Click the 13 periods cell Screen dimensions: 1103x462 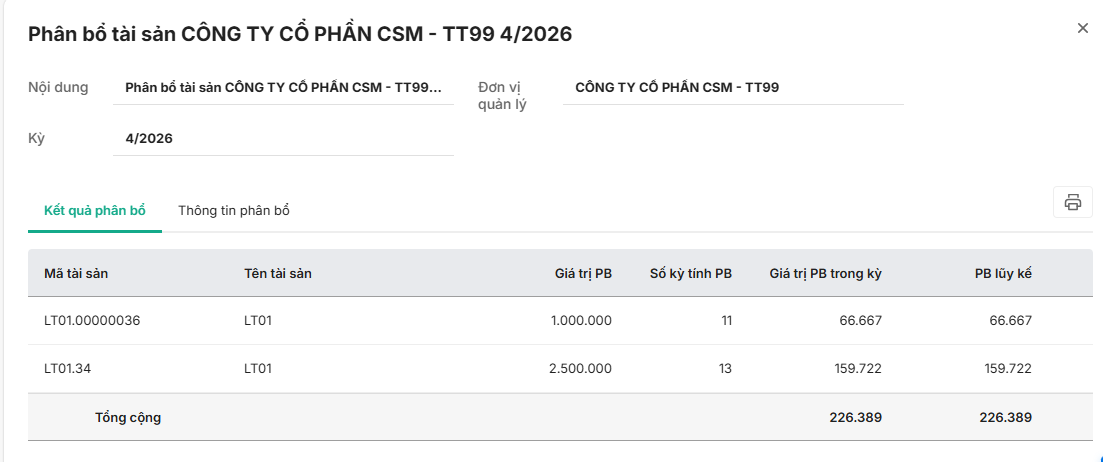(x=725, y=369)
